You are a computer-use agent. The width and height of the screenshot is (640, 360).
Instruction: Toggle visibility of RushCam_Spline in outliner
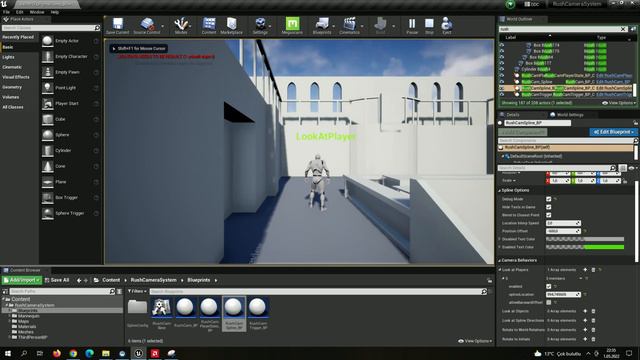tap(502, 82)
